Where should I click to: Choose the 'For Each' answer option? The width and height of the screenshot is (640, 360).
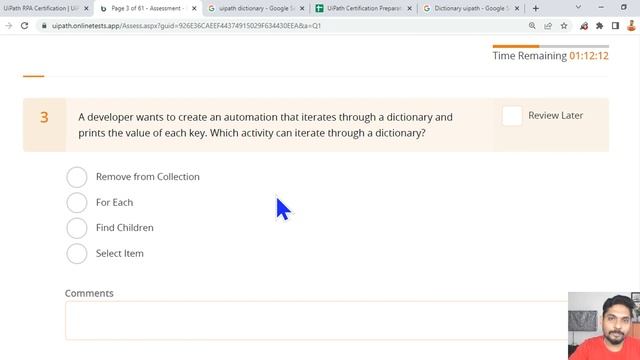pos(77,202)
